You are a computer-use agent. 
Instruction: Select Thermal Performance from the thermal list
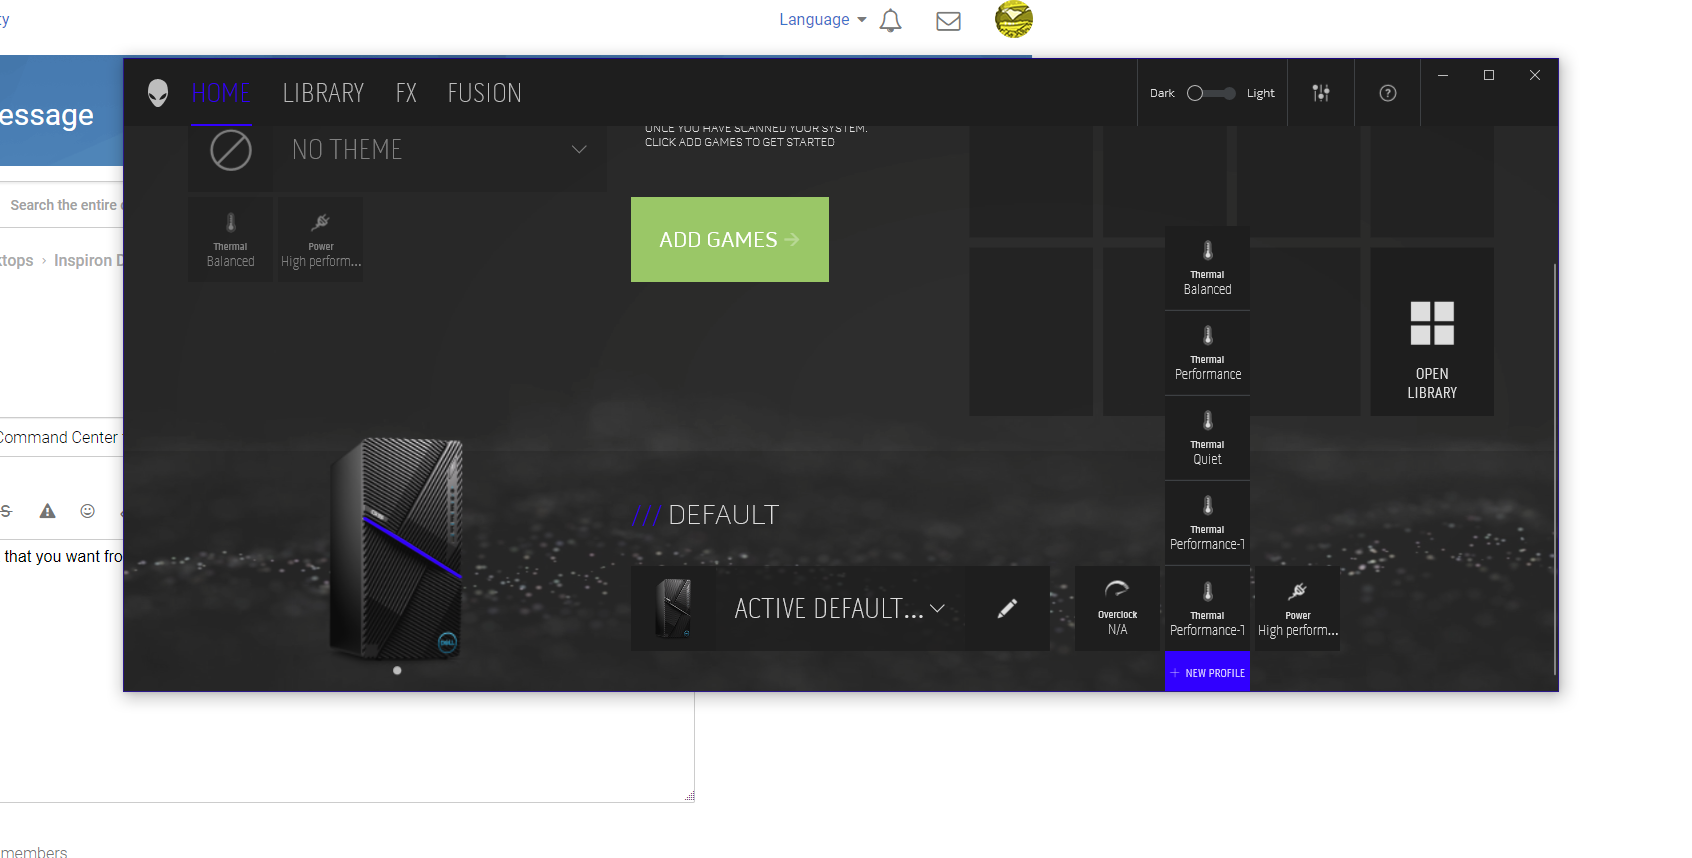[1208, 353]
